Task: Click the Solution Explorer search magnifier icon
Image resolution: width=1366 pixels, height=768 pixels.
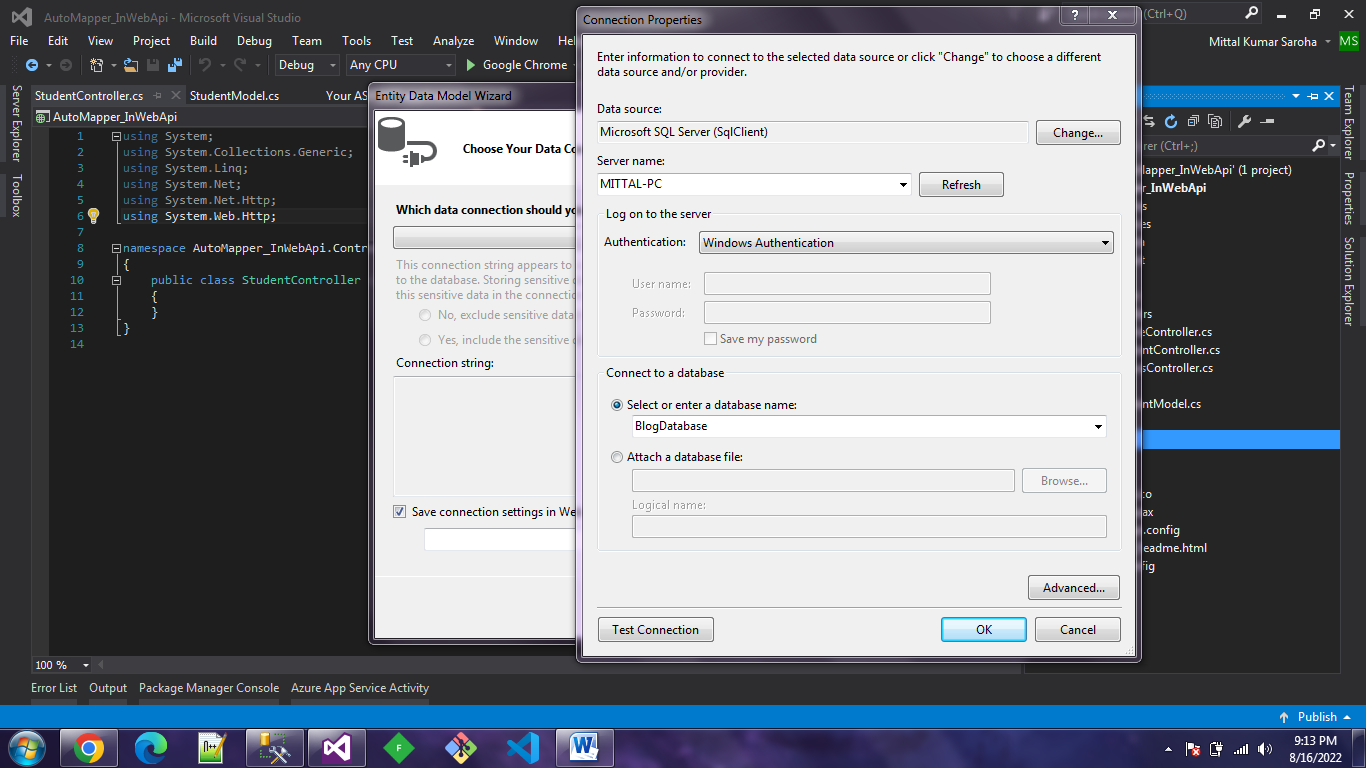Action: pyautogui.click(x=1319, y=146)
